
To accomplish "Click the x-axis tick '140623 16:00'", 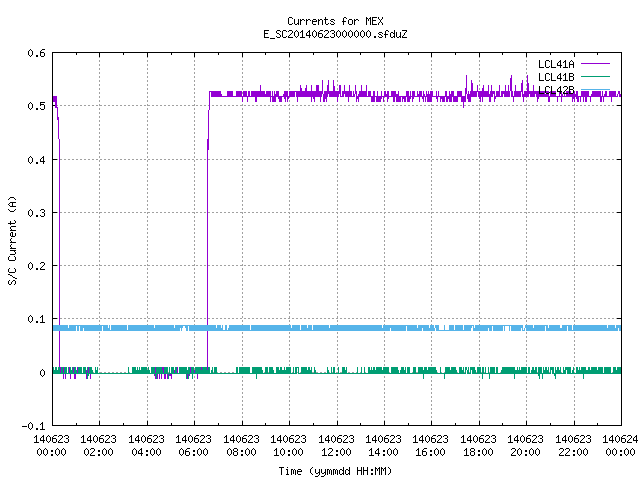I will (x=431, y=446).
